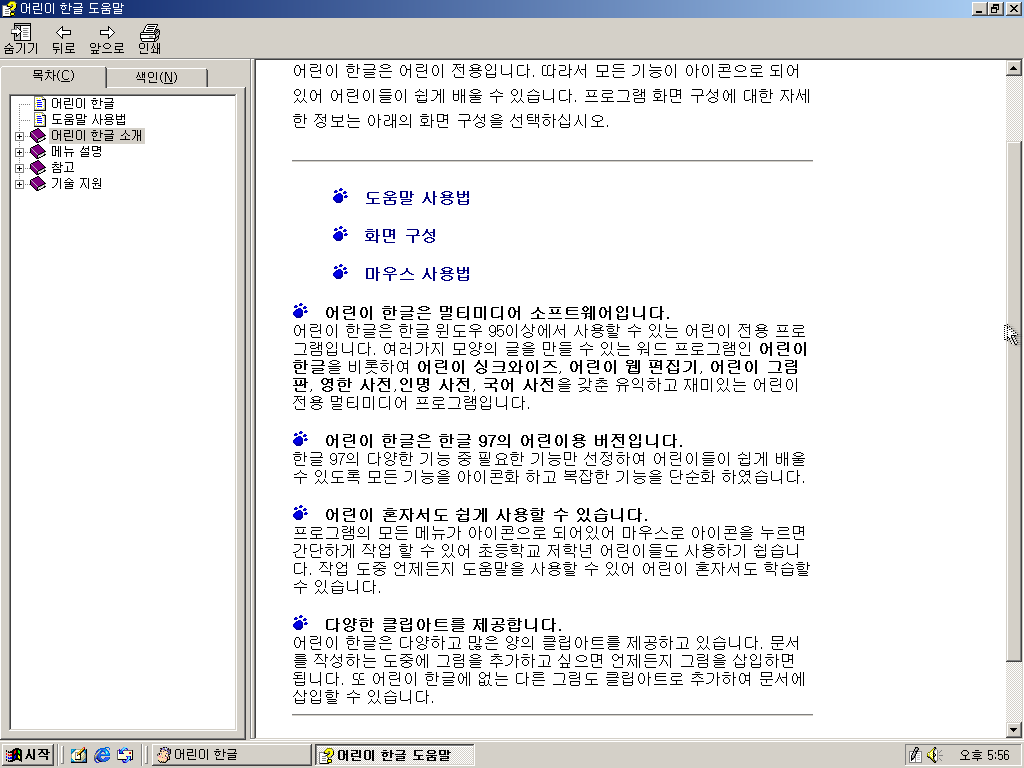Follow the 화면 구성 link
This screenshot has height=768, width=1024.
400,235
